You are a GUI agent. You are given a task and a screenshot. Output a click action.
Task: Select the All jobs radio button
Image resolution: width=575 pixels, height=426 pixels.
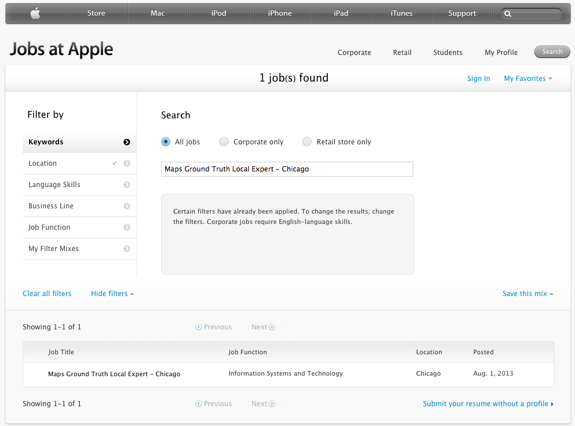click(166, 142)
